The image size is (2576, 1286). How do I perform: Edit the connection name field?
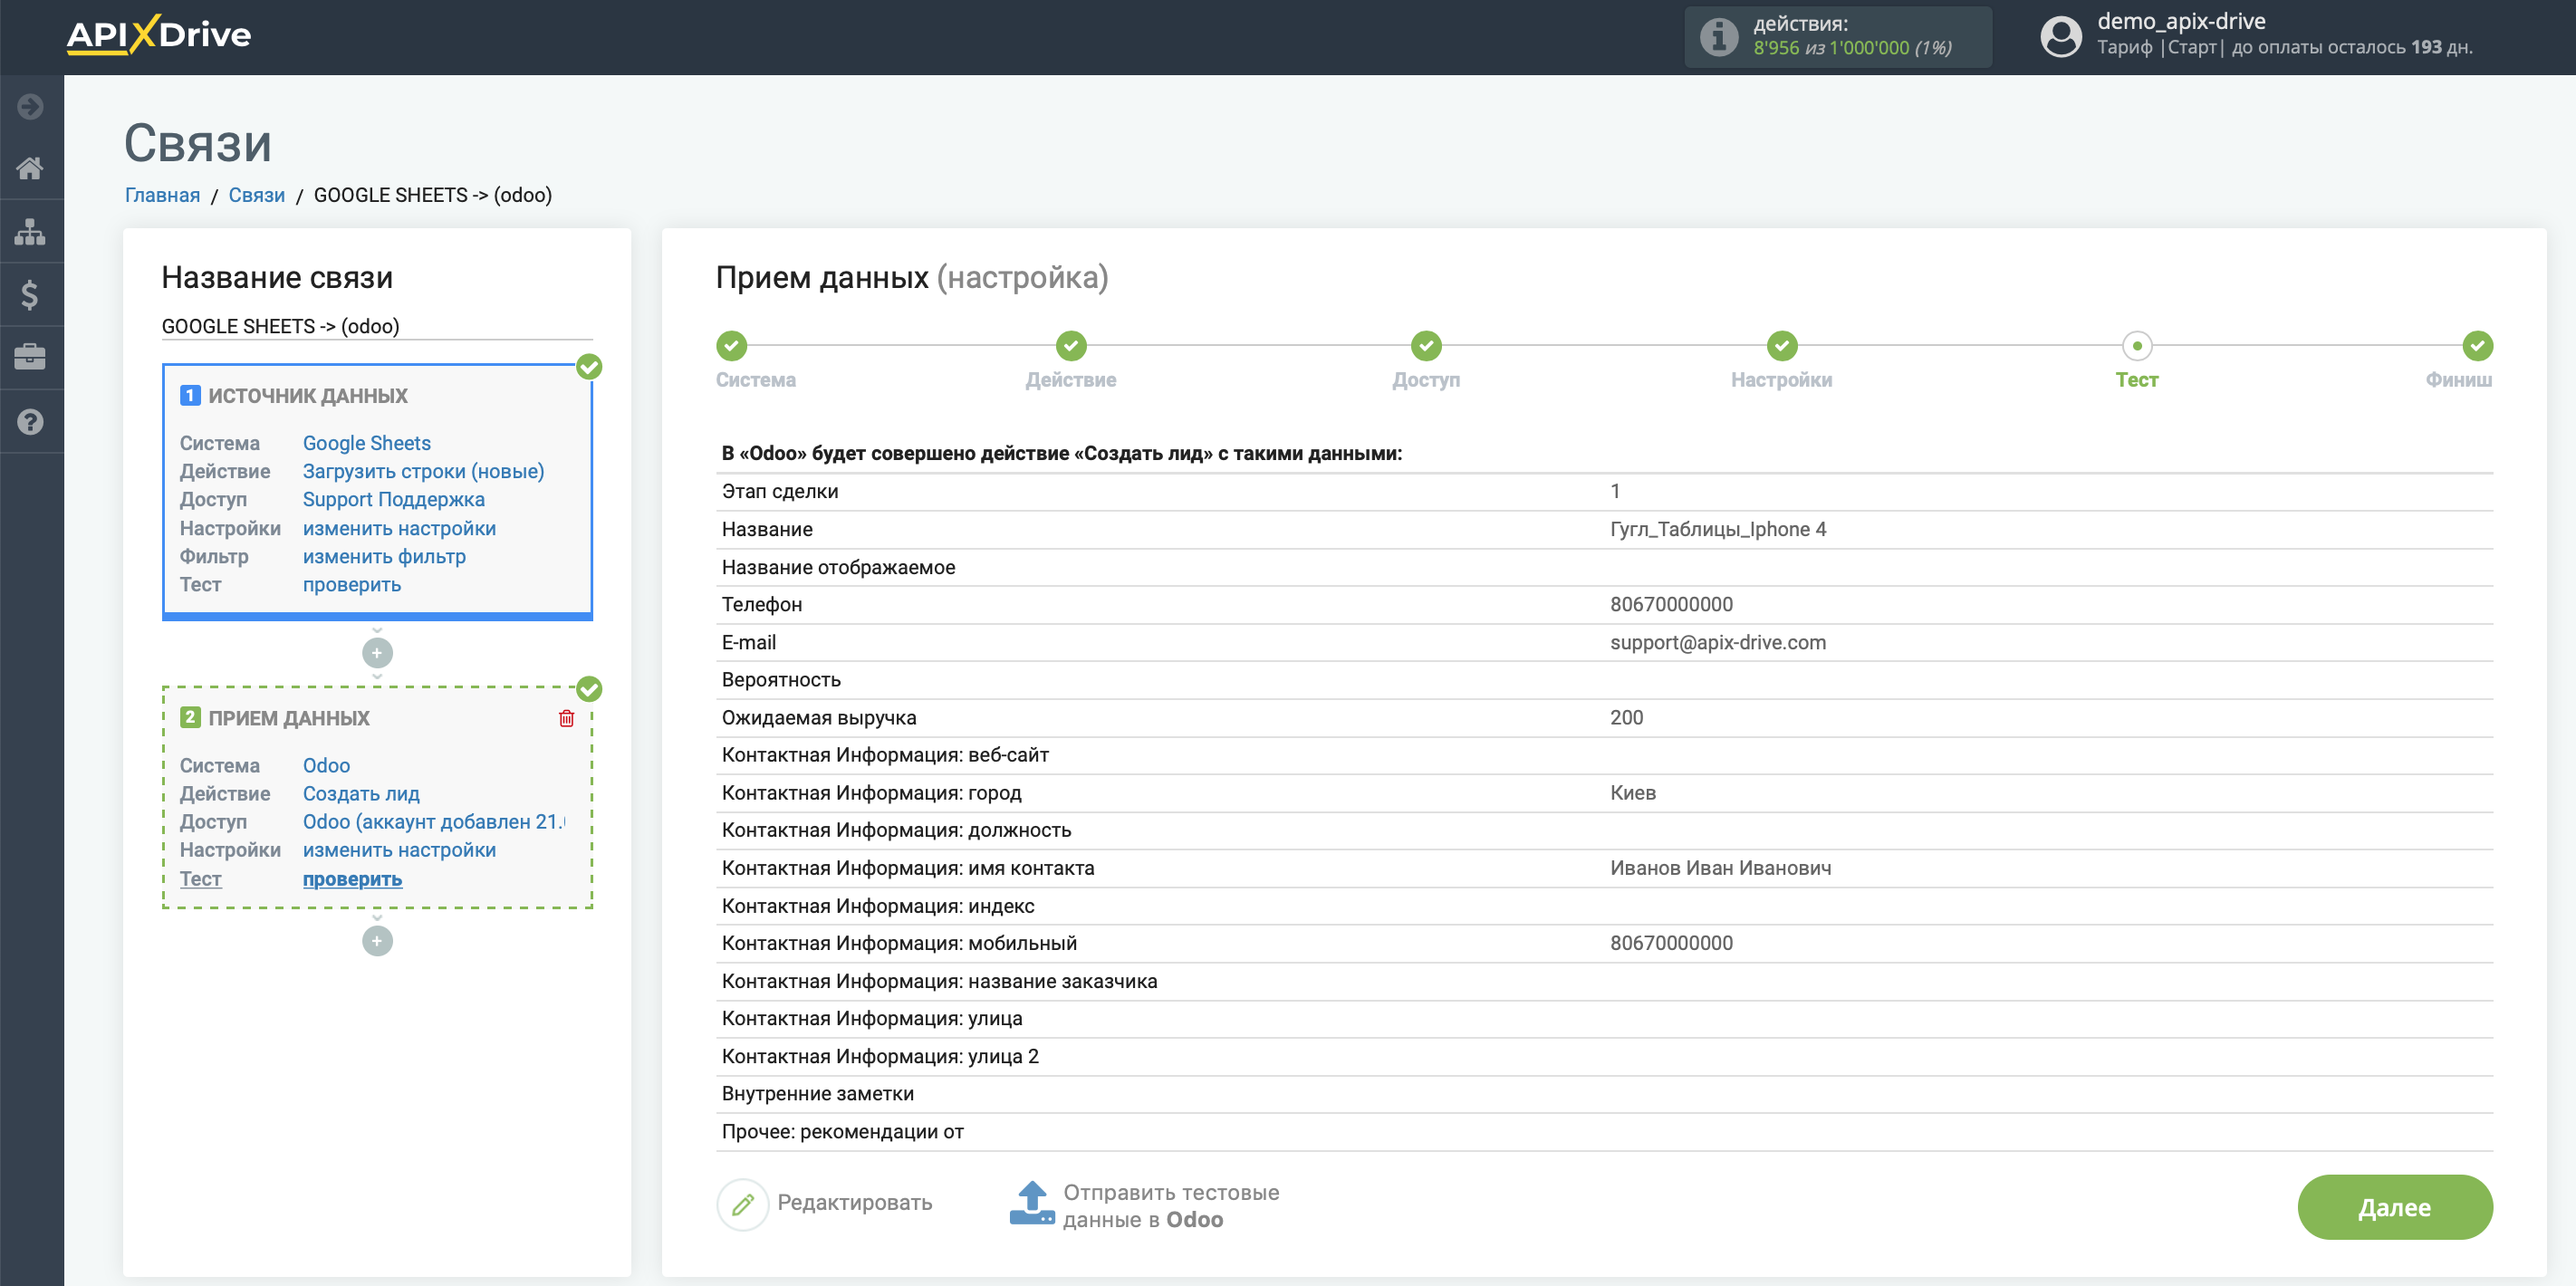point(377,326)
